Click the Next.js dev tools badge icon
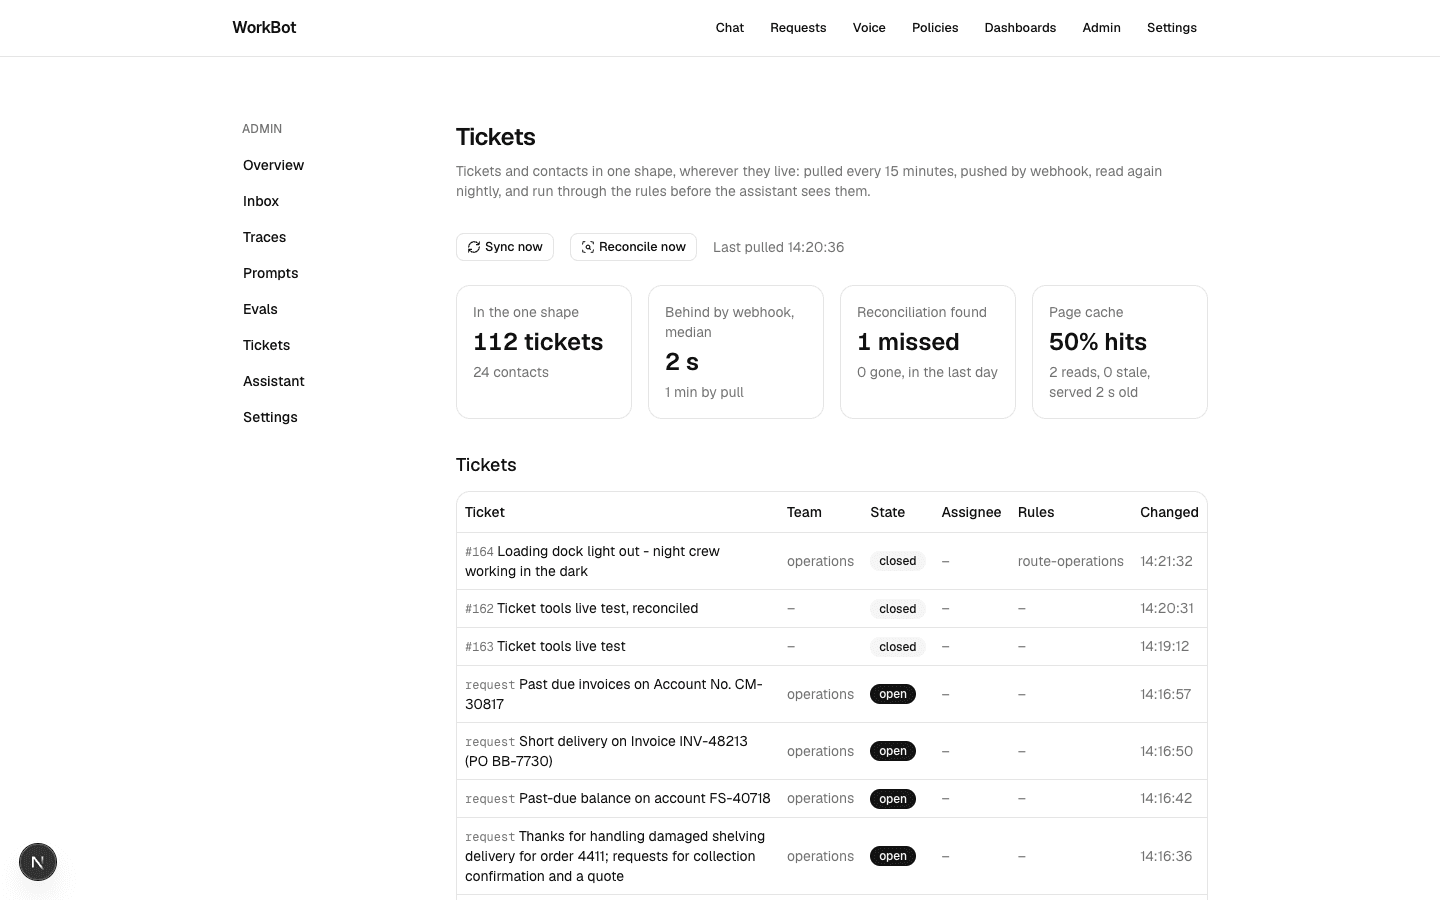 [x=38, y=862]
